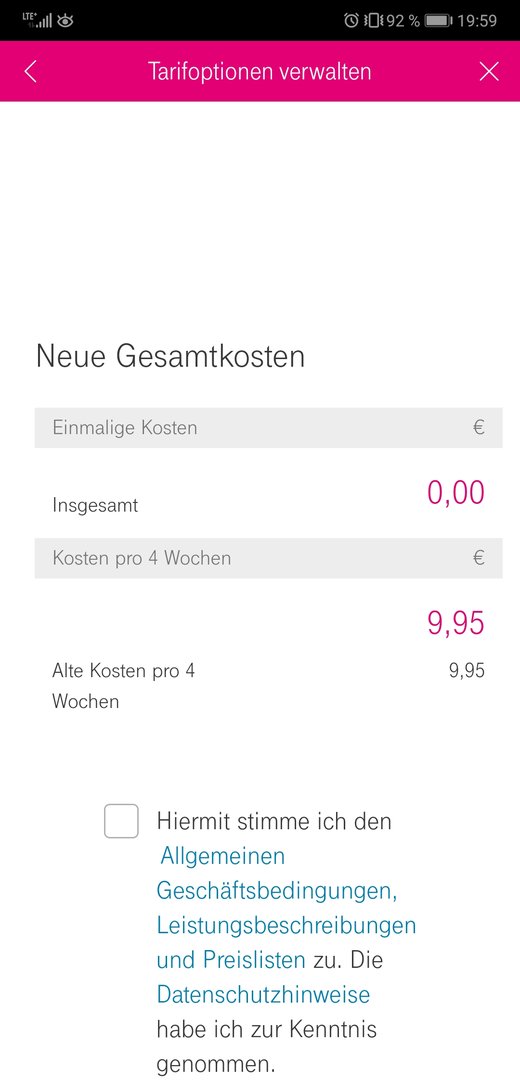Screen dimensions: 520x1080
Task: Tap the magenta 9,95 new cost amount
Action: point(456,623)
